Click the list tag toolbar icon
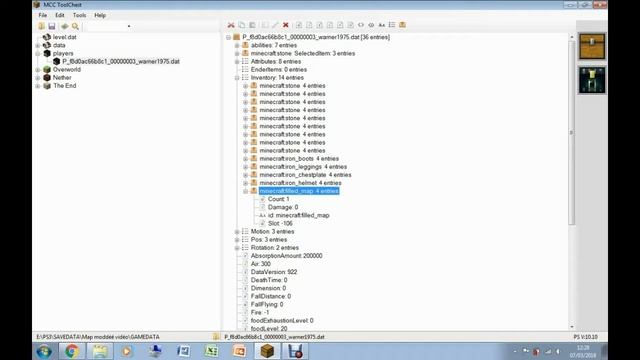The image size is (640, 360). [x=392, y=25]
